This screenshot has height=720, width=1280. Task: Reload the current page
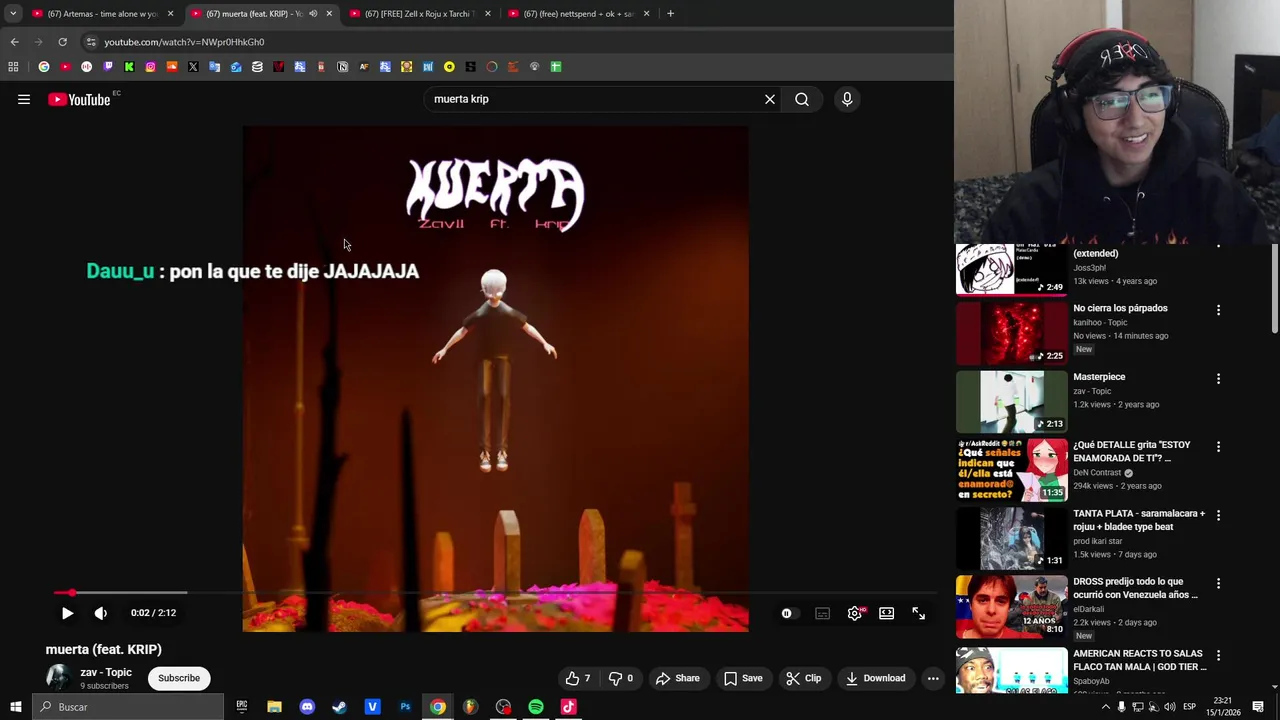click(x=62, y=42)
